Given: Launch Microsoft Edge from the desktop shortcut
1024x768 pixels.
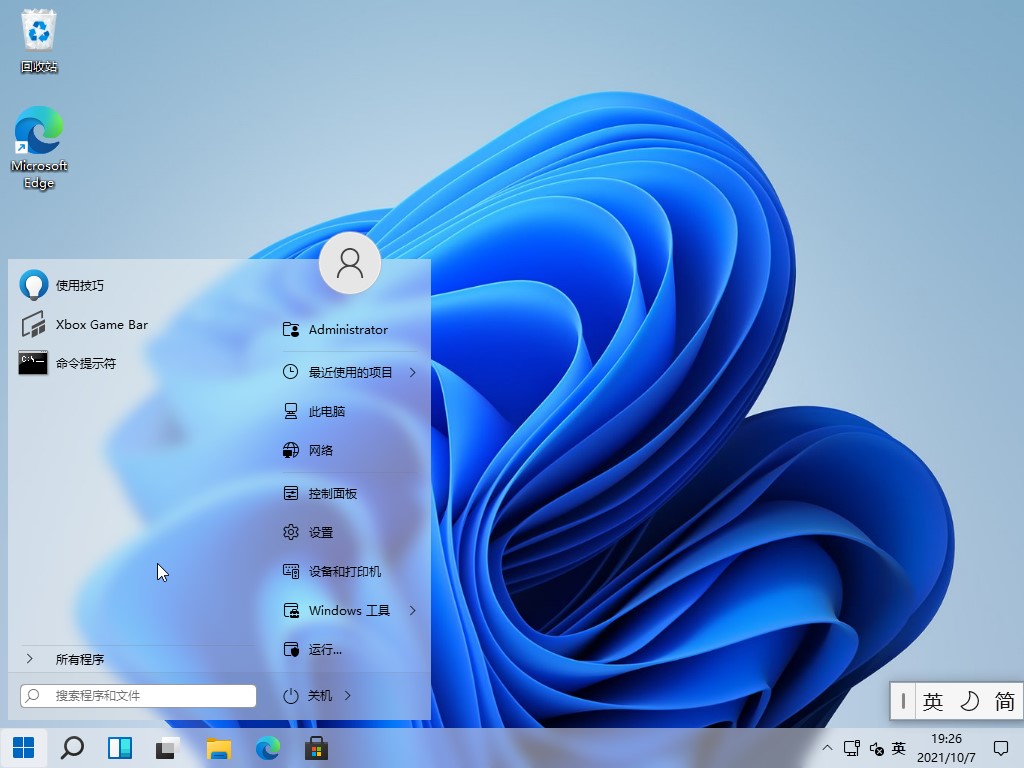Looking at the screenshot, I should point(39,146).
